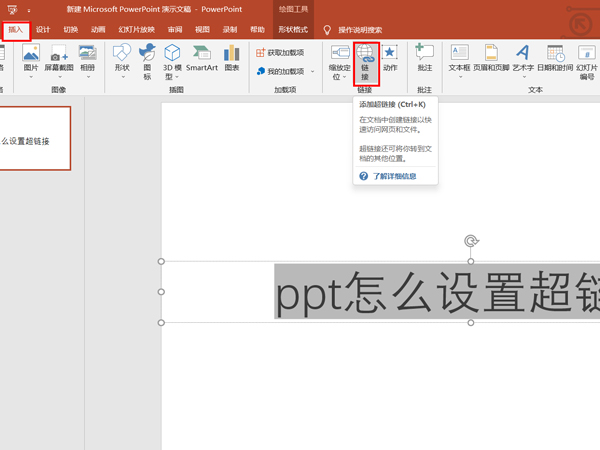
Task: Switch to the 设计 design tab
Action: (43, 30)
